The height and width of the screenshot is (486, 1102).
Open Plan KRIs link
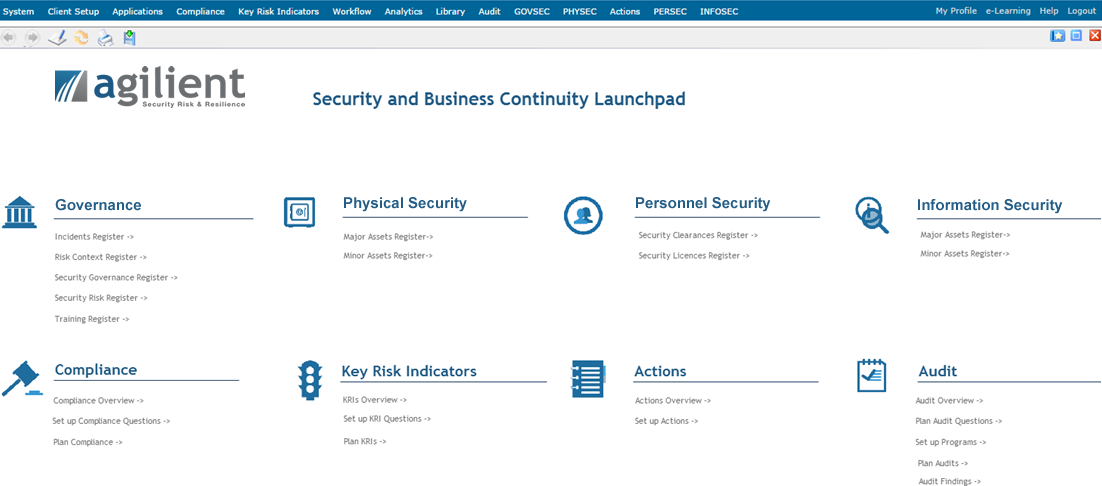(x=365, y=442)
